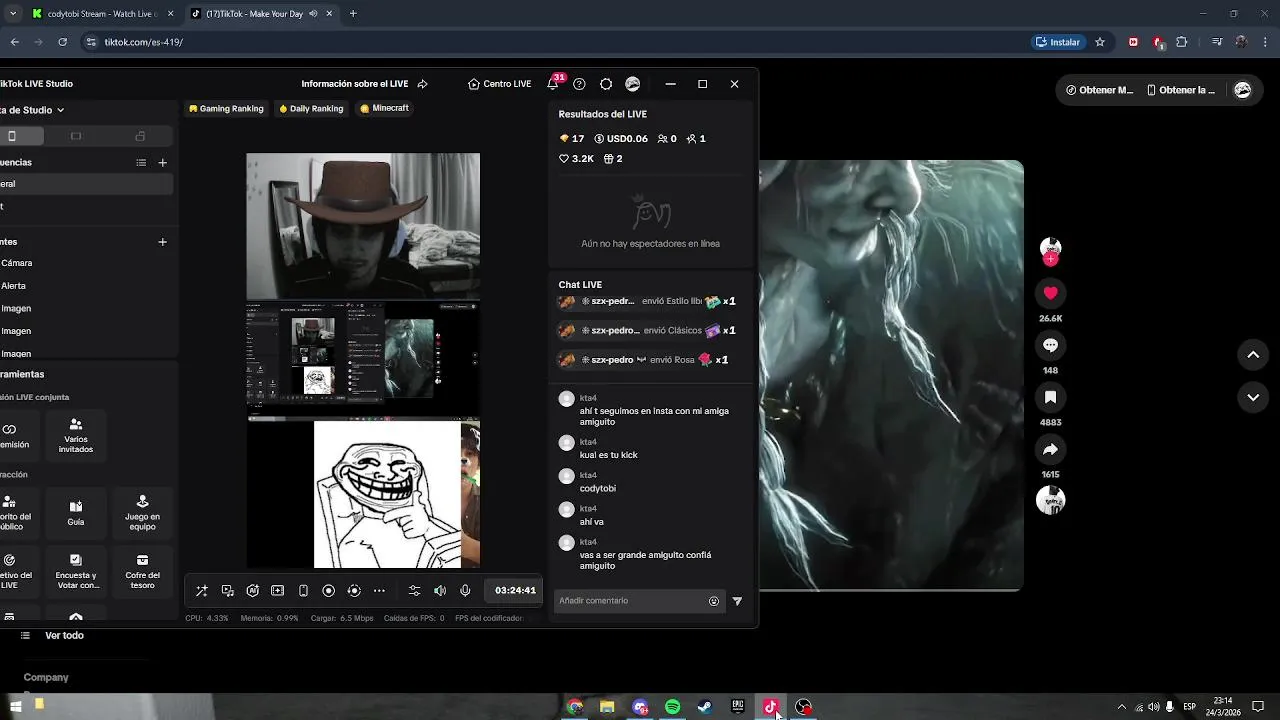
Task: Select the Gaming Ranking tag
Action: 226,108
